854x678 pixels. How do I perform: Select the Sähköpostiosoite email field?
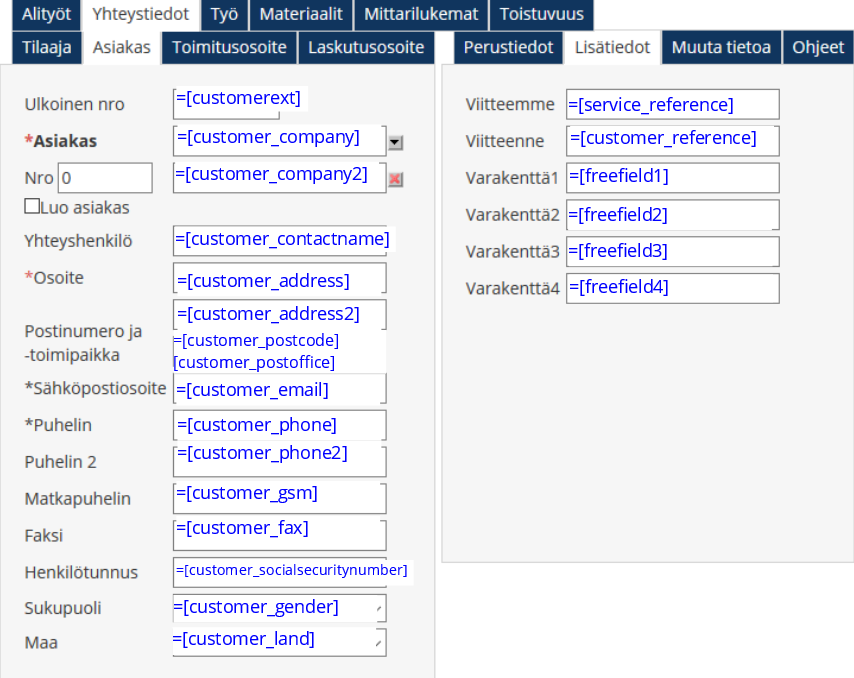click(x=279, y=389)
